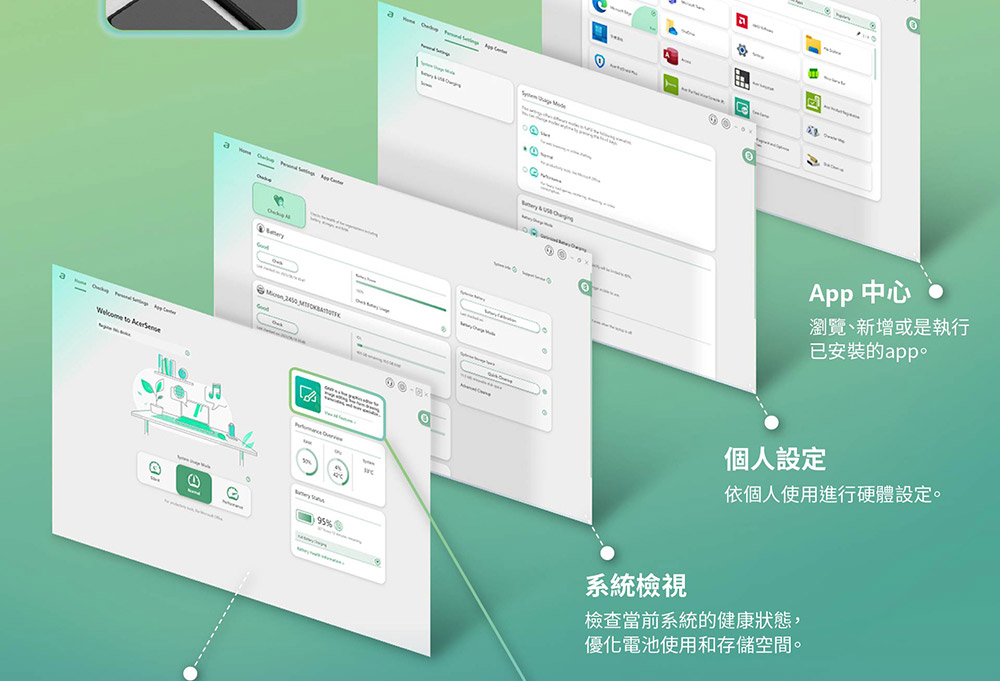The height and width of the screenshot is (681, 1000).
Task: Open Personal Settings tab in the Checkup window
Action: click(297, 168)
